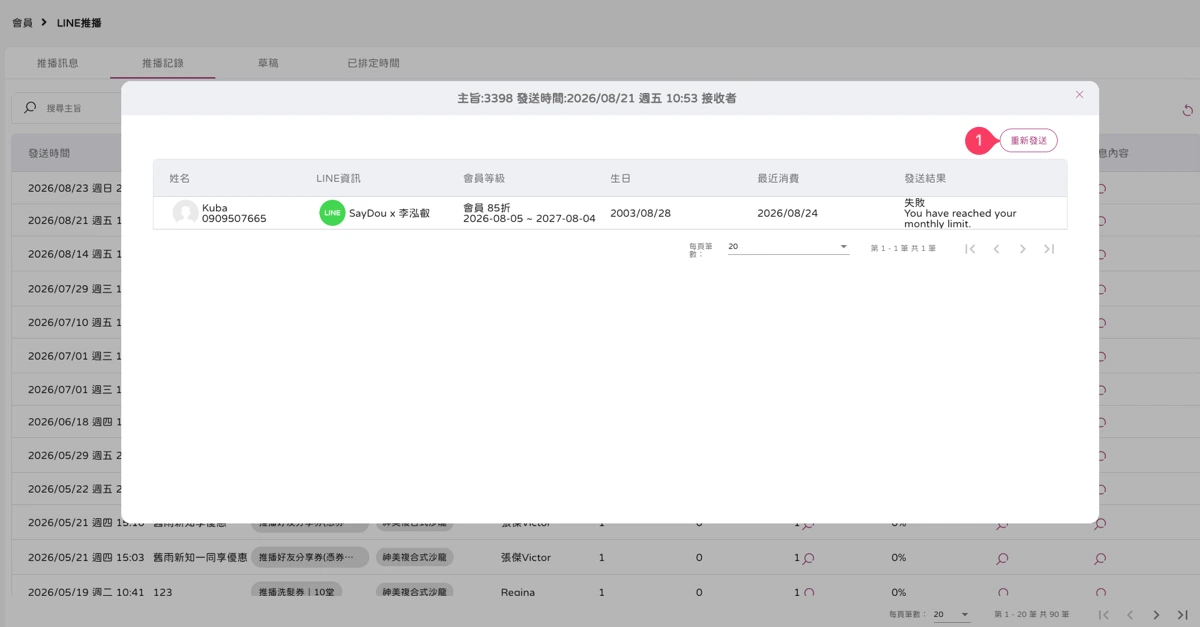This screenshot has width=1200, height=627.
Task: Click the 2026/05/29 週五 row date
Action: (x=75, y=455)
